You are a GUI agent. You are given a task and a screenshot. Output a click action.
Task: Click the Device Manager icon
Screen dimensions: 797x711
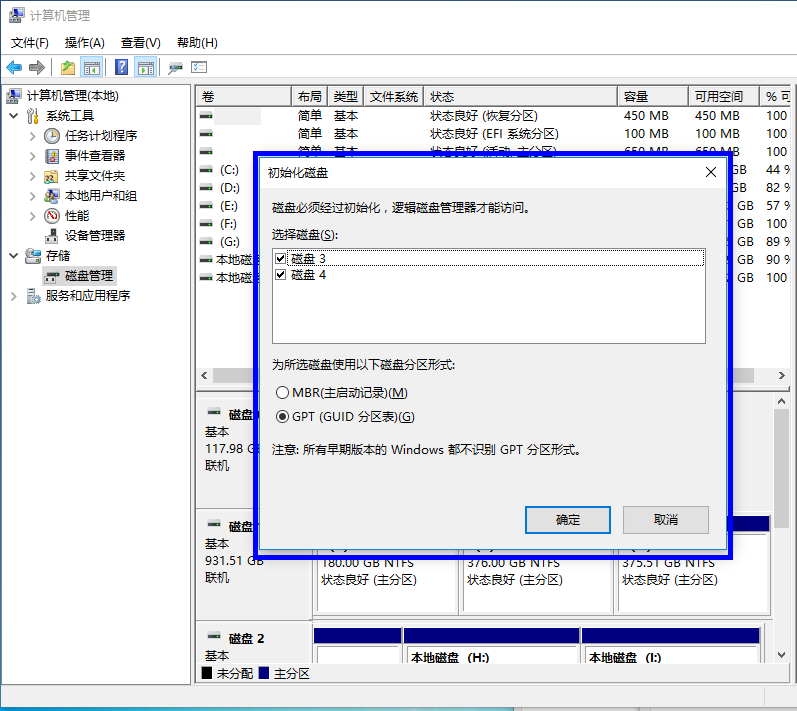[x=52, y=236]
